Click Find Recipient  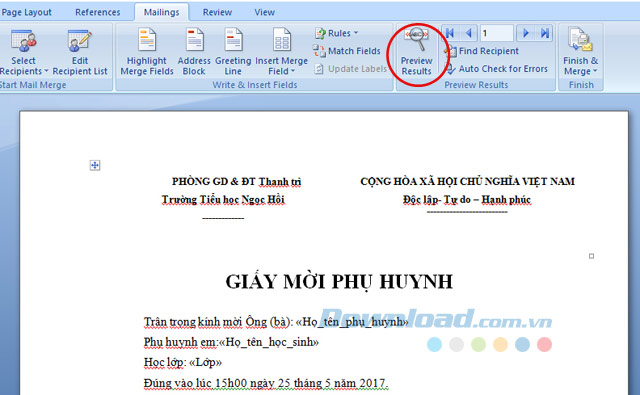tap(482, 51)
